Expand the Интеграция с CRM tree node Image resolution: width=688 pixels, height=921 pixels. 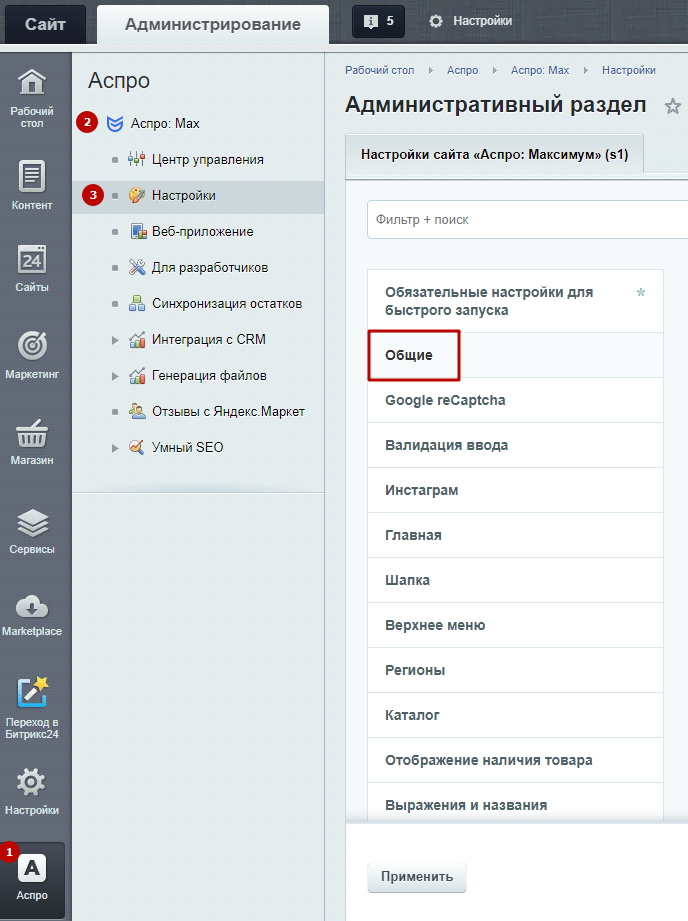[115, 340]
